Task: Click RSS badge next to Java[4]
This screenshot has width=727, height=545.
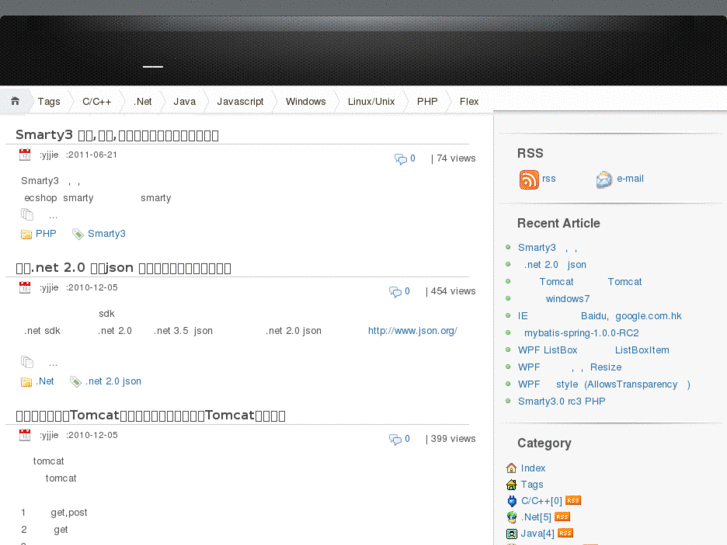Action: tap(565, 533)
